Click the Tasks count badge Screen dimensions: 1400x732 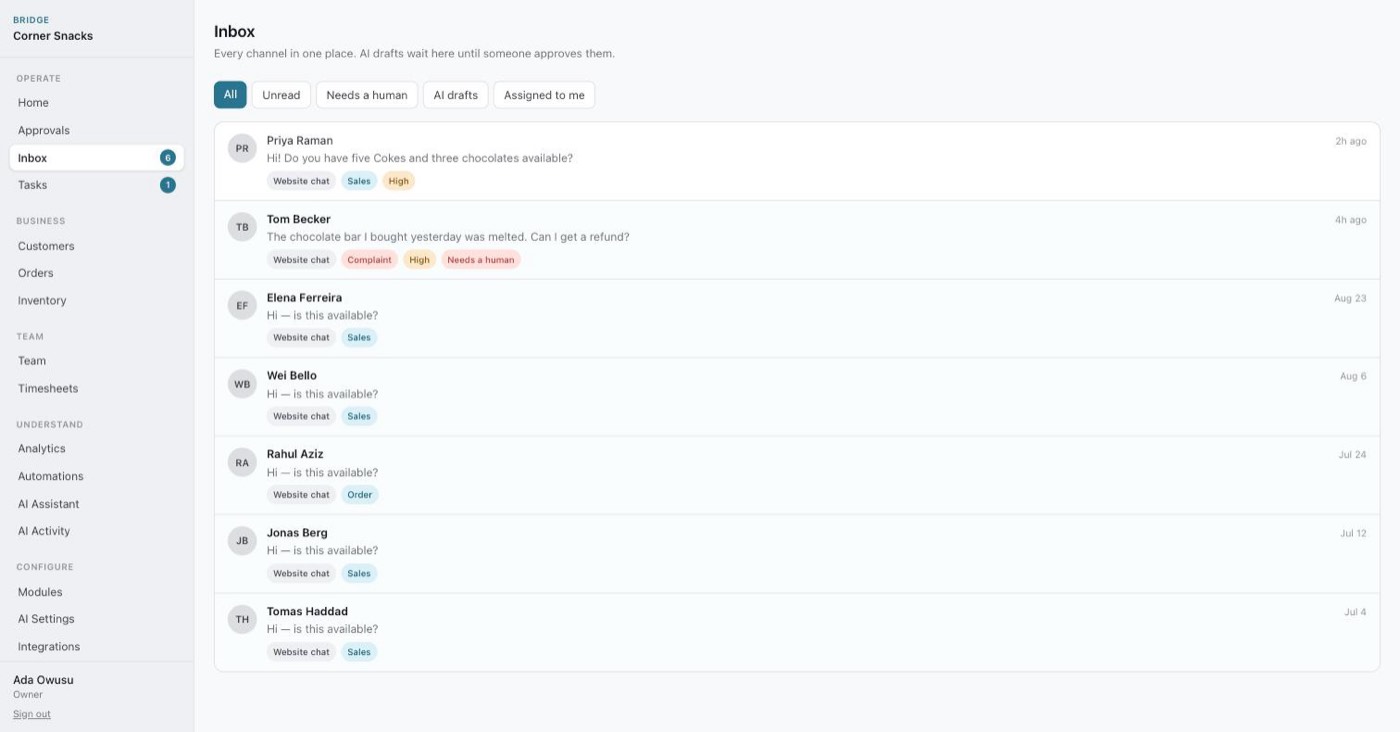(168, 185)
